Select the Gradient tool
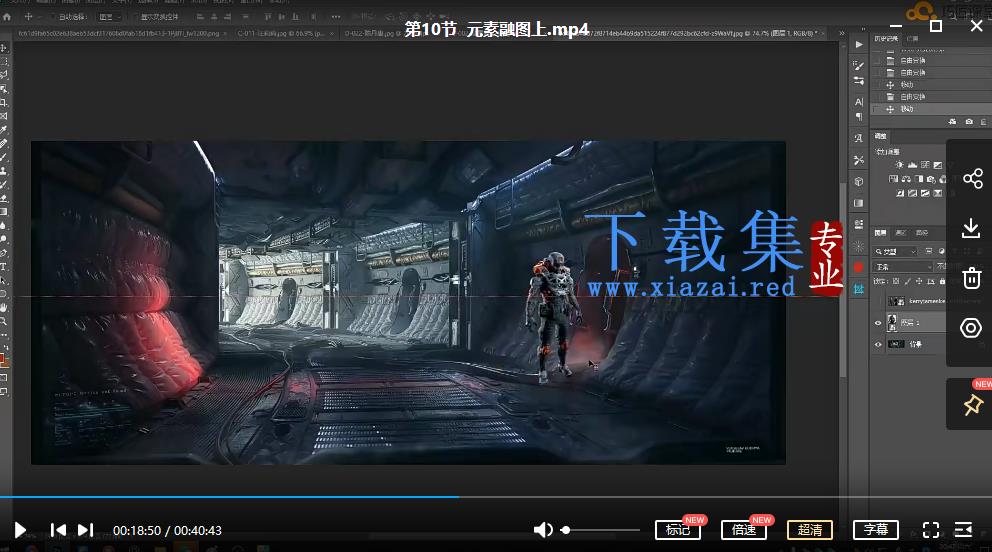The image size is (992, 552). coord(4,212)
